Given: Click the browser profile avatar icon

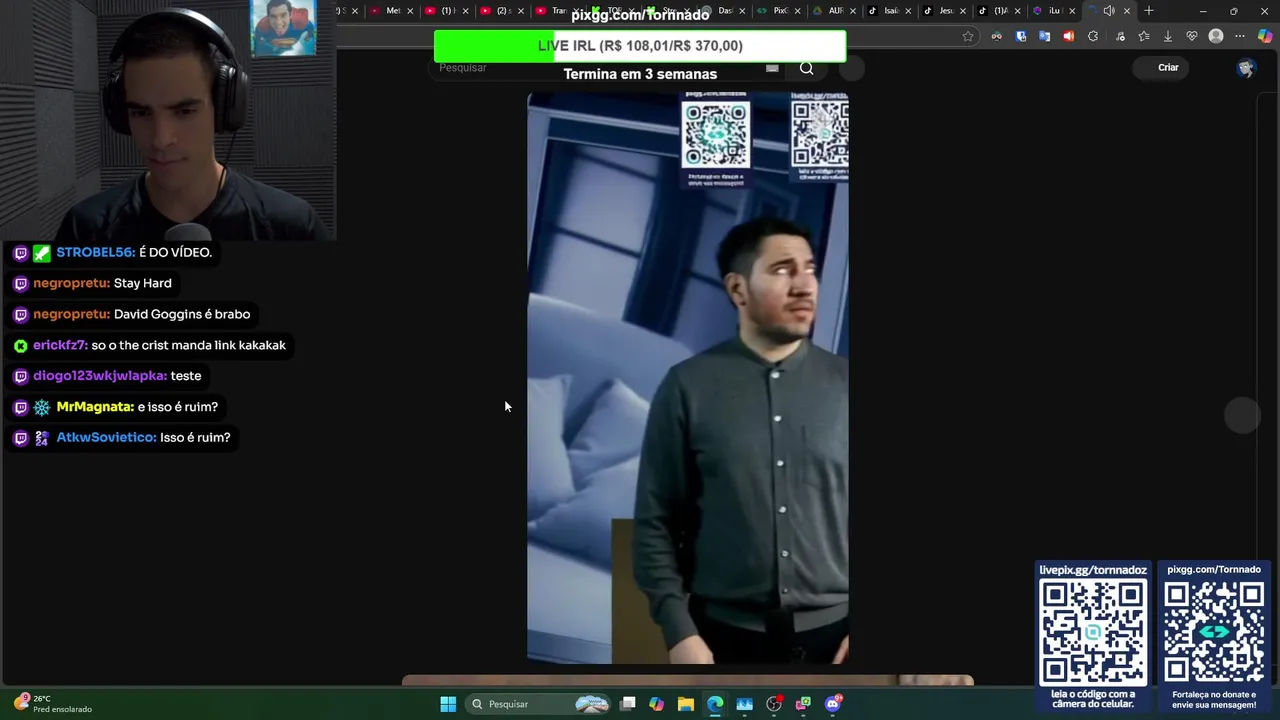Looking at the screenshot, I should point(1216,36).
